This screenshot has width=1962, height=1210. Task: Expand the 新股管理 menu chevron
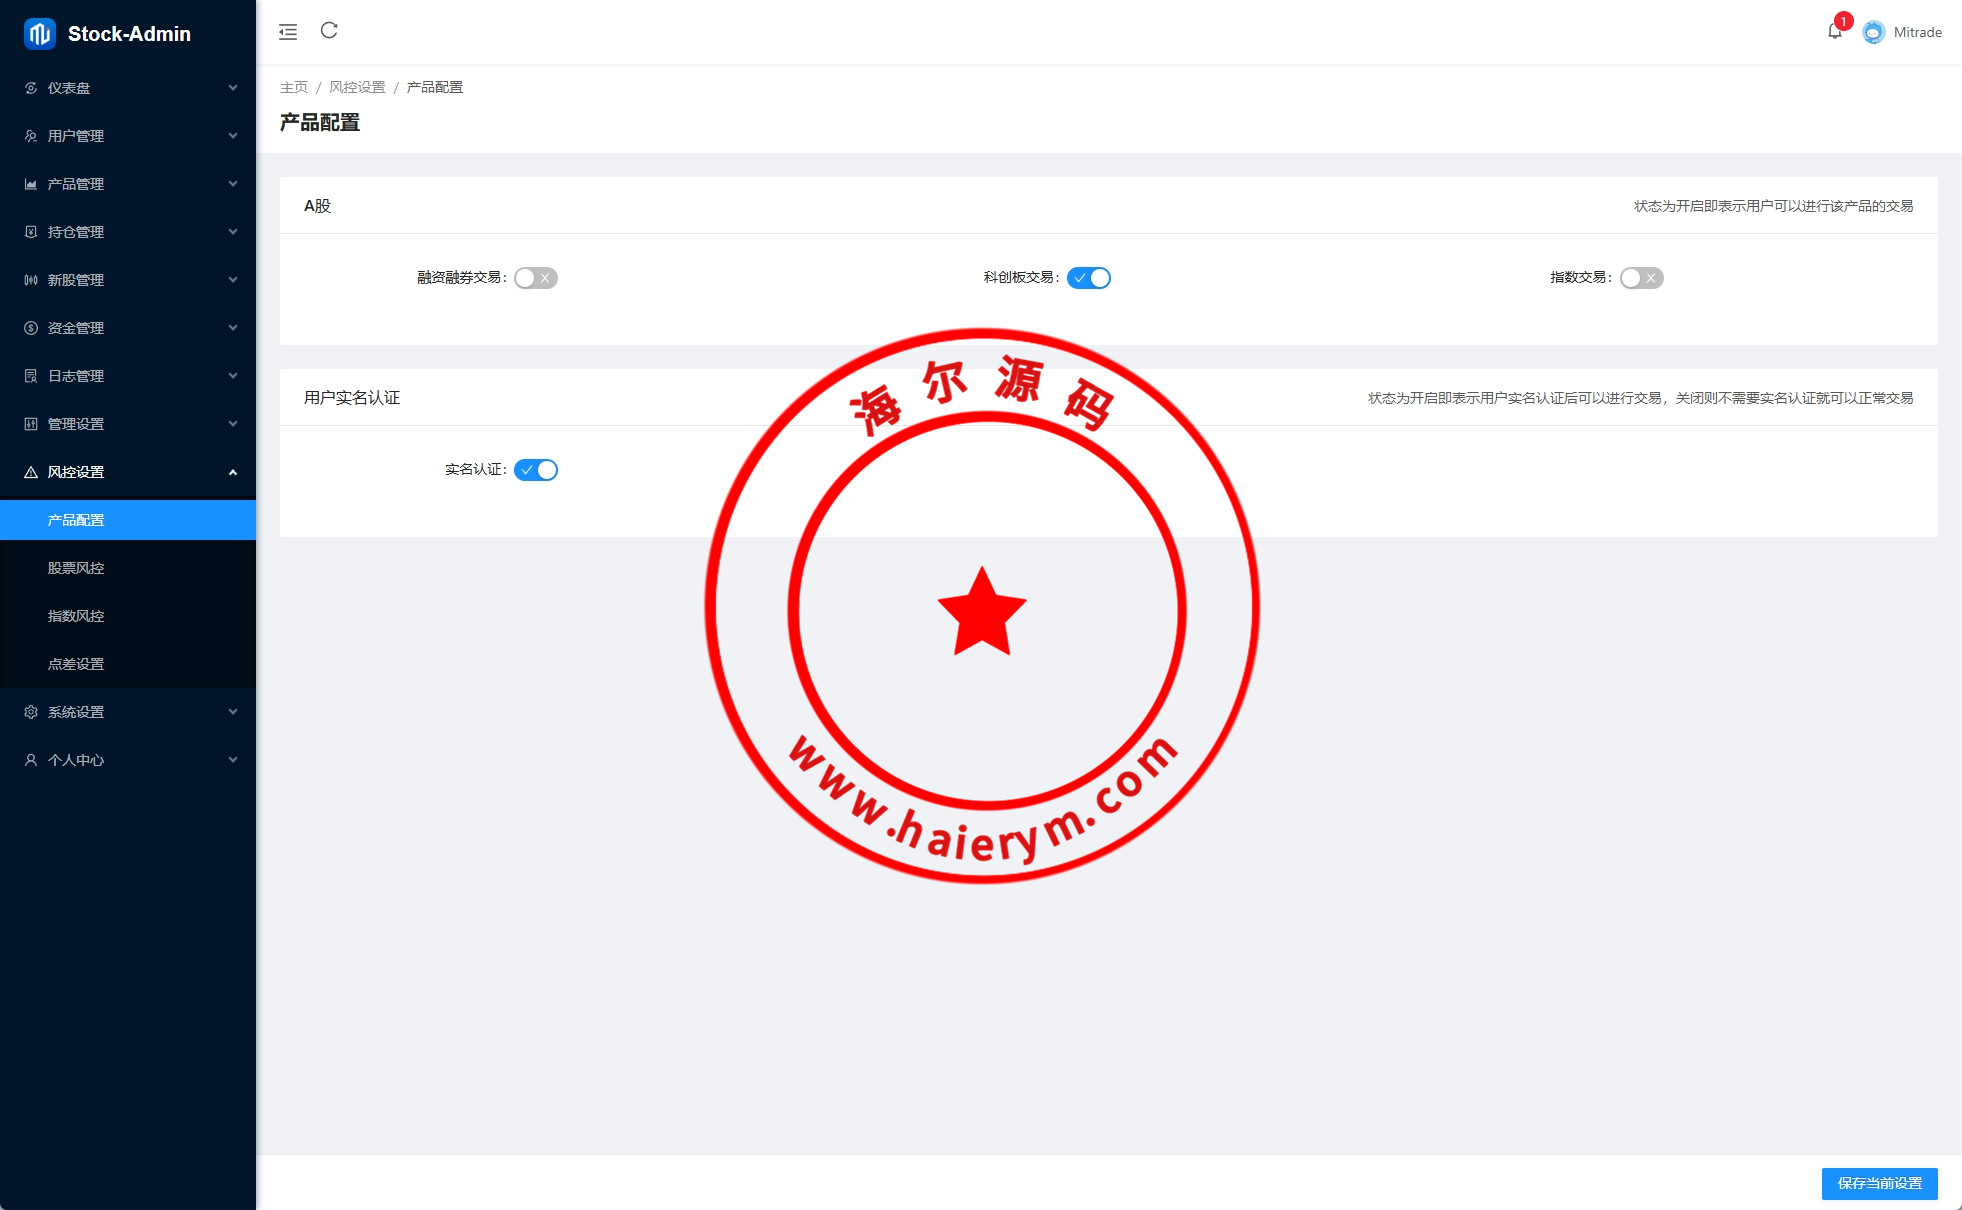(233, 280)
